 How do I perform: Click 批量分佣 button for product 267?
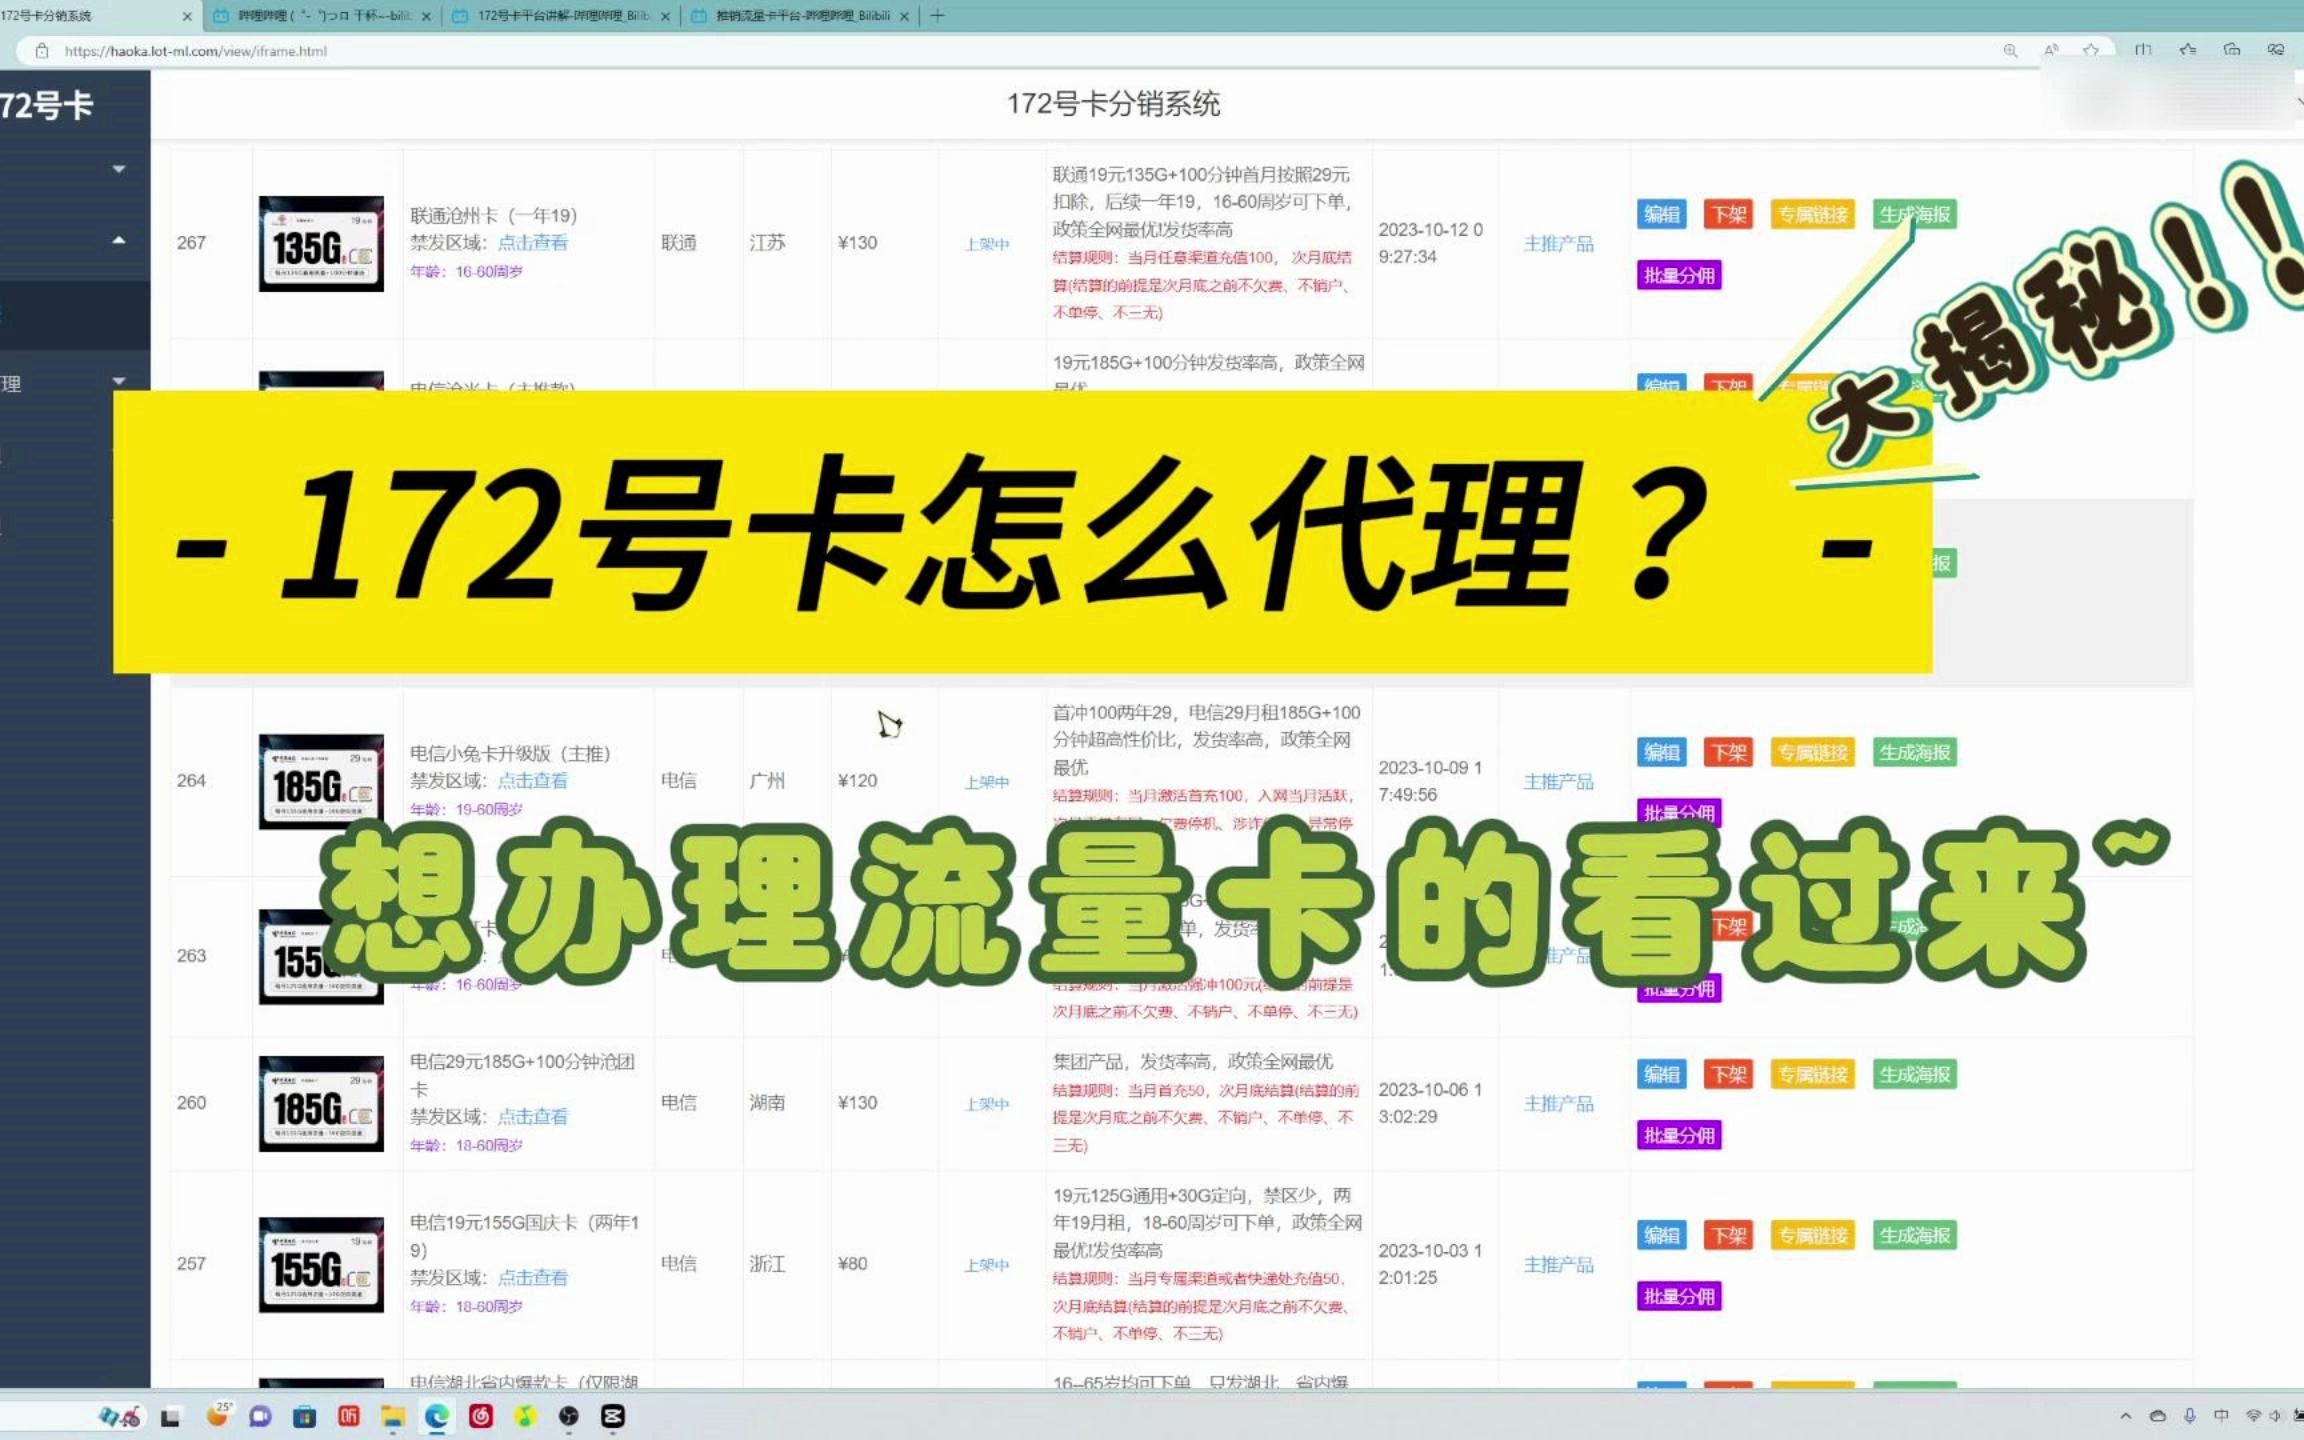pos(1679,275)
